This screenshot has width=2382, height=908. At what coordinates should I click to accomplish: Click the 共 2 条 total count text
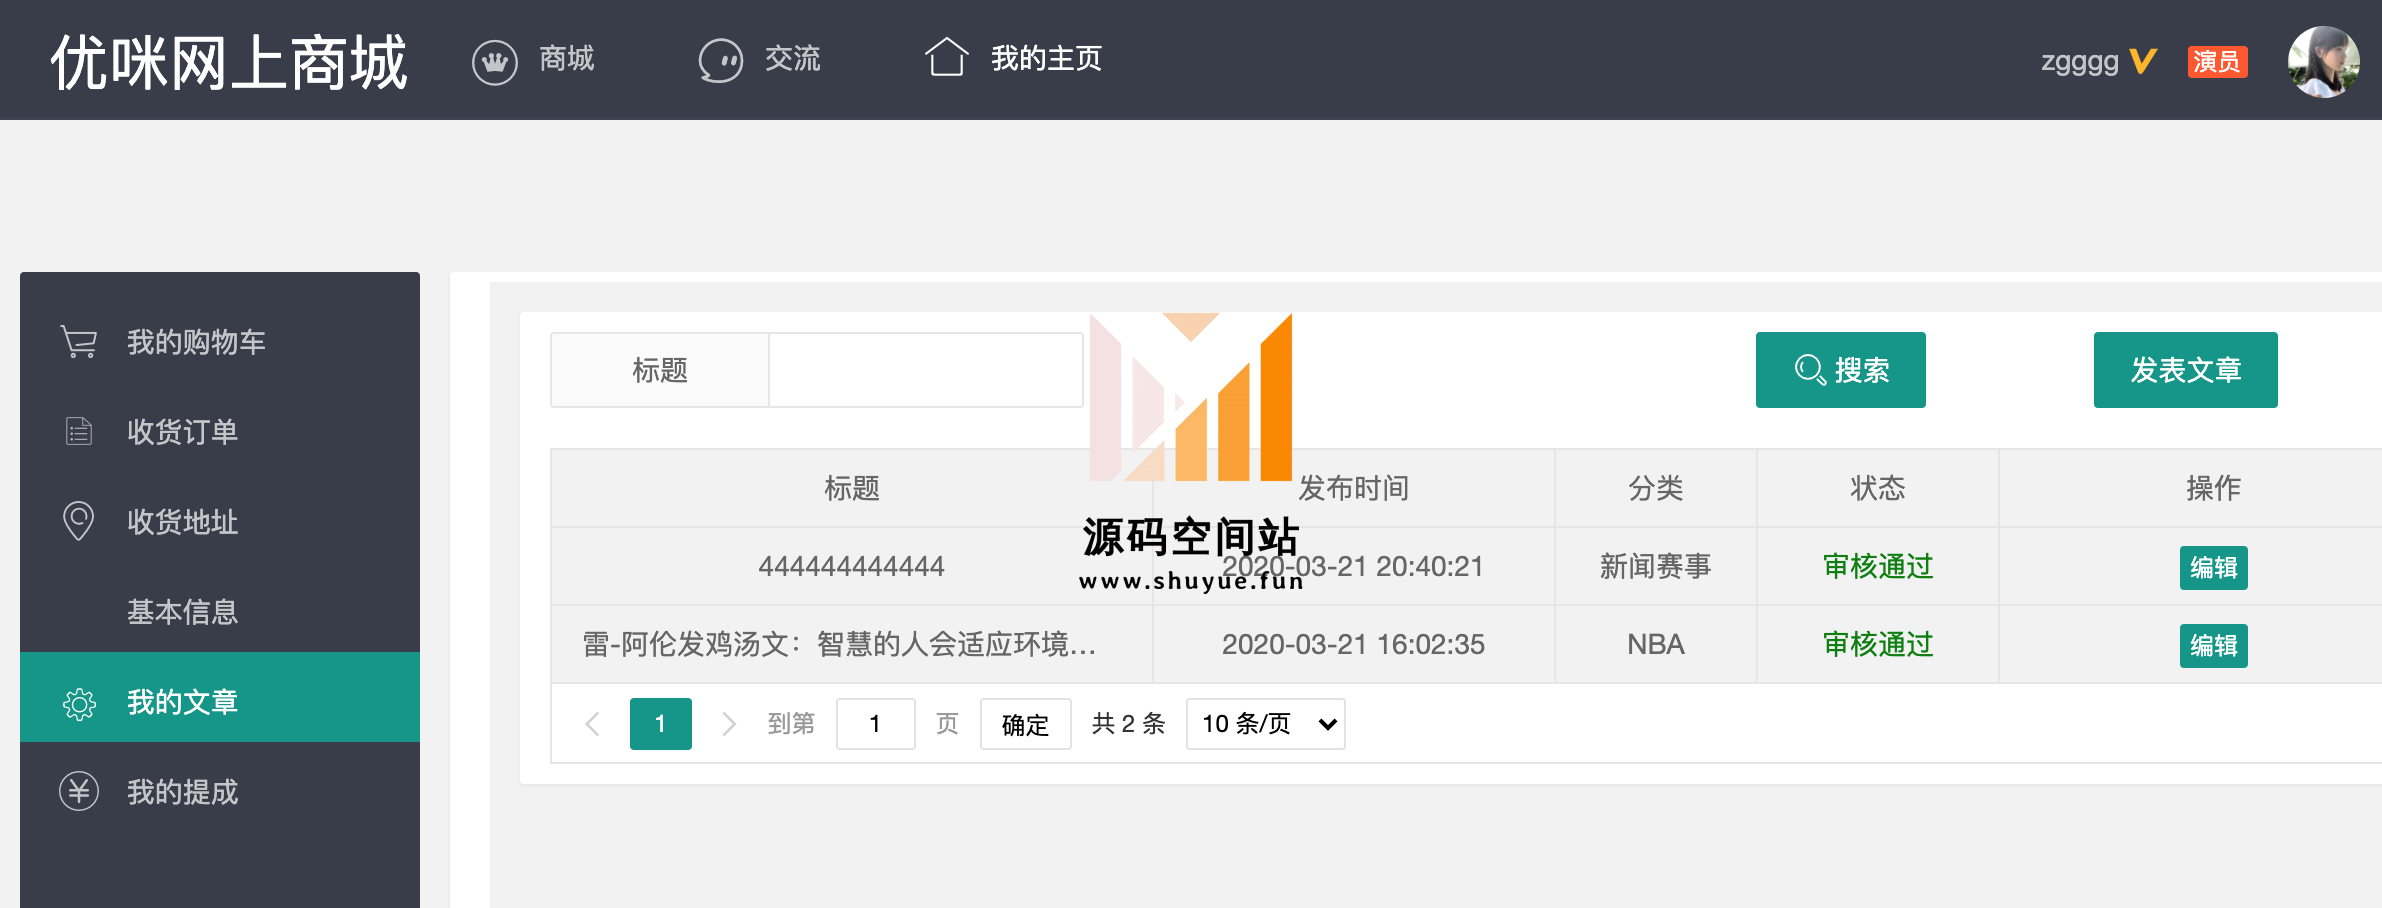click(x=1129, y=724)
